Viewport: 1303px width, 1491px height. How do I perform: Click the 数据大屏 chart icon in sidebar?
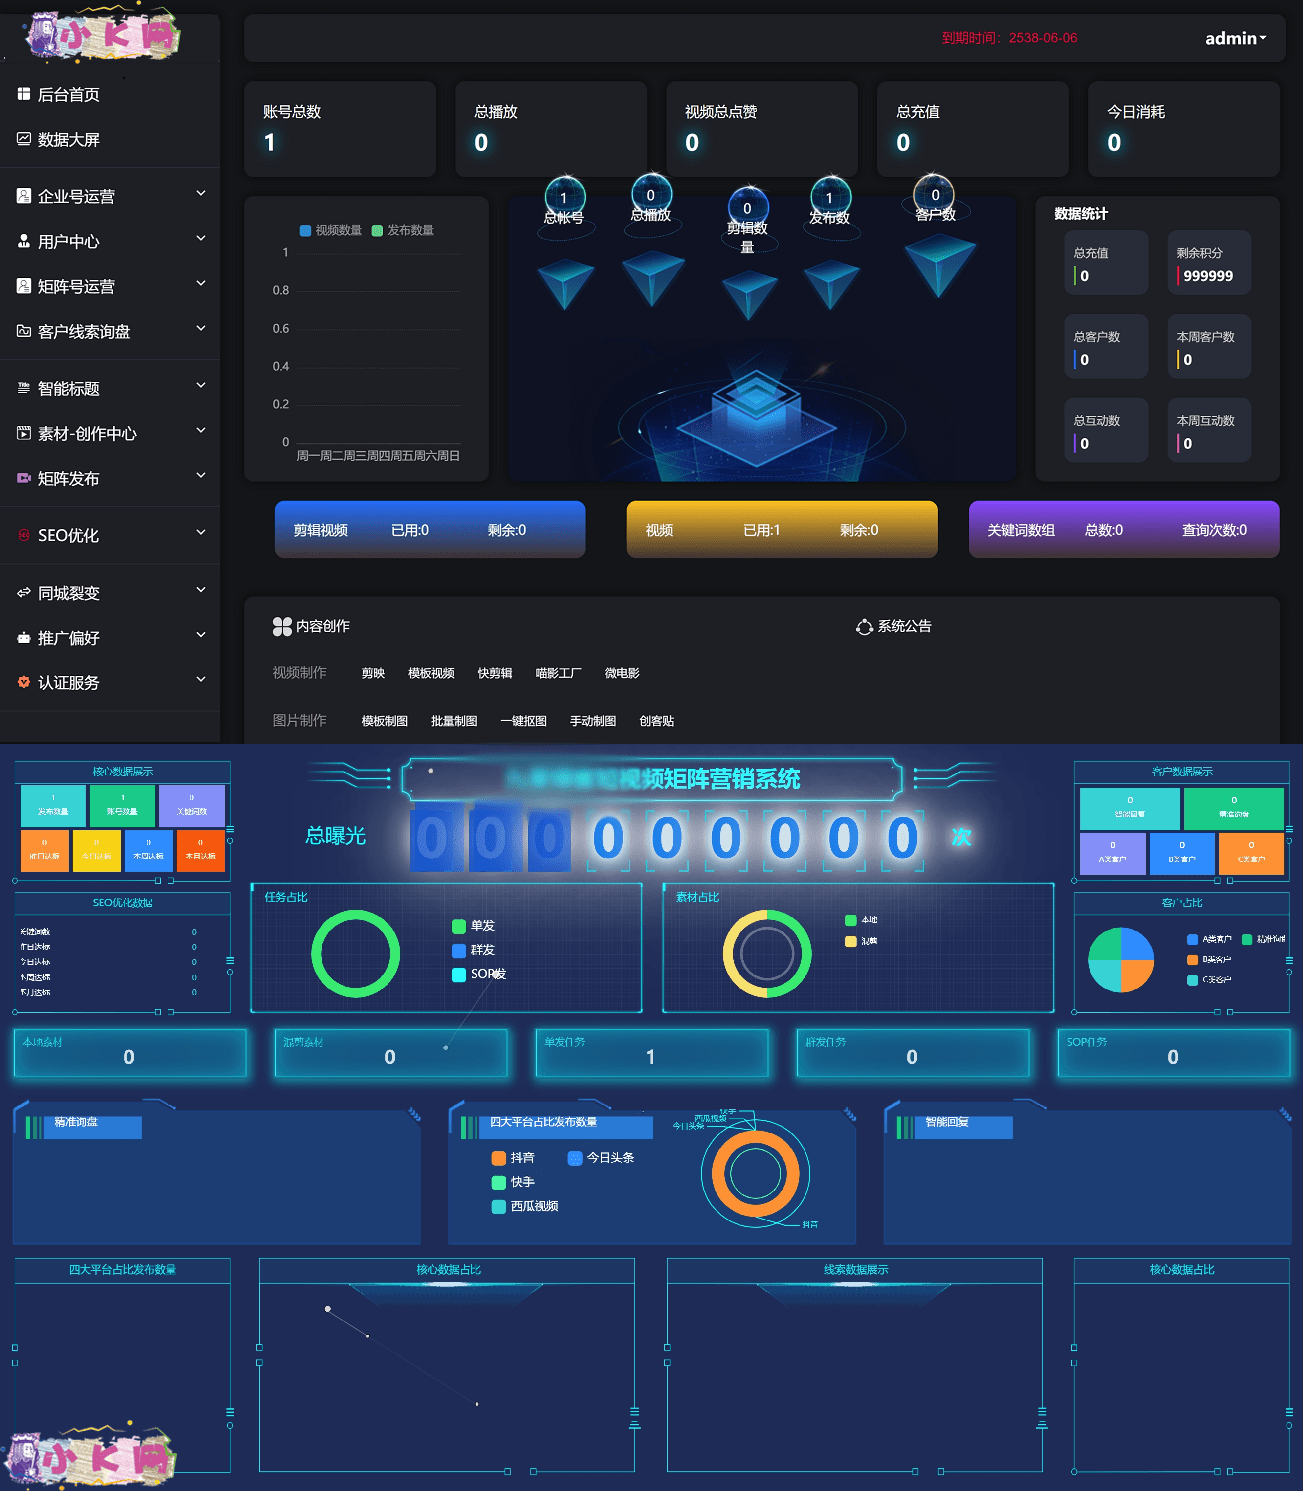click(24, 139)
